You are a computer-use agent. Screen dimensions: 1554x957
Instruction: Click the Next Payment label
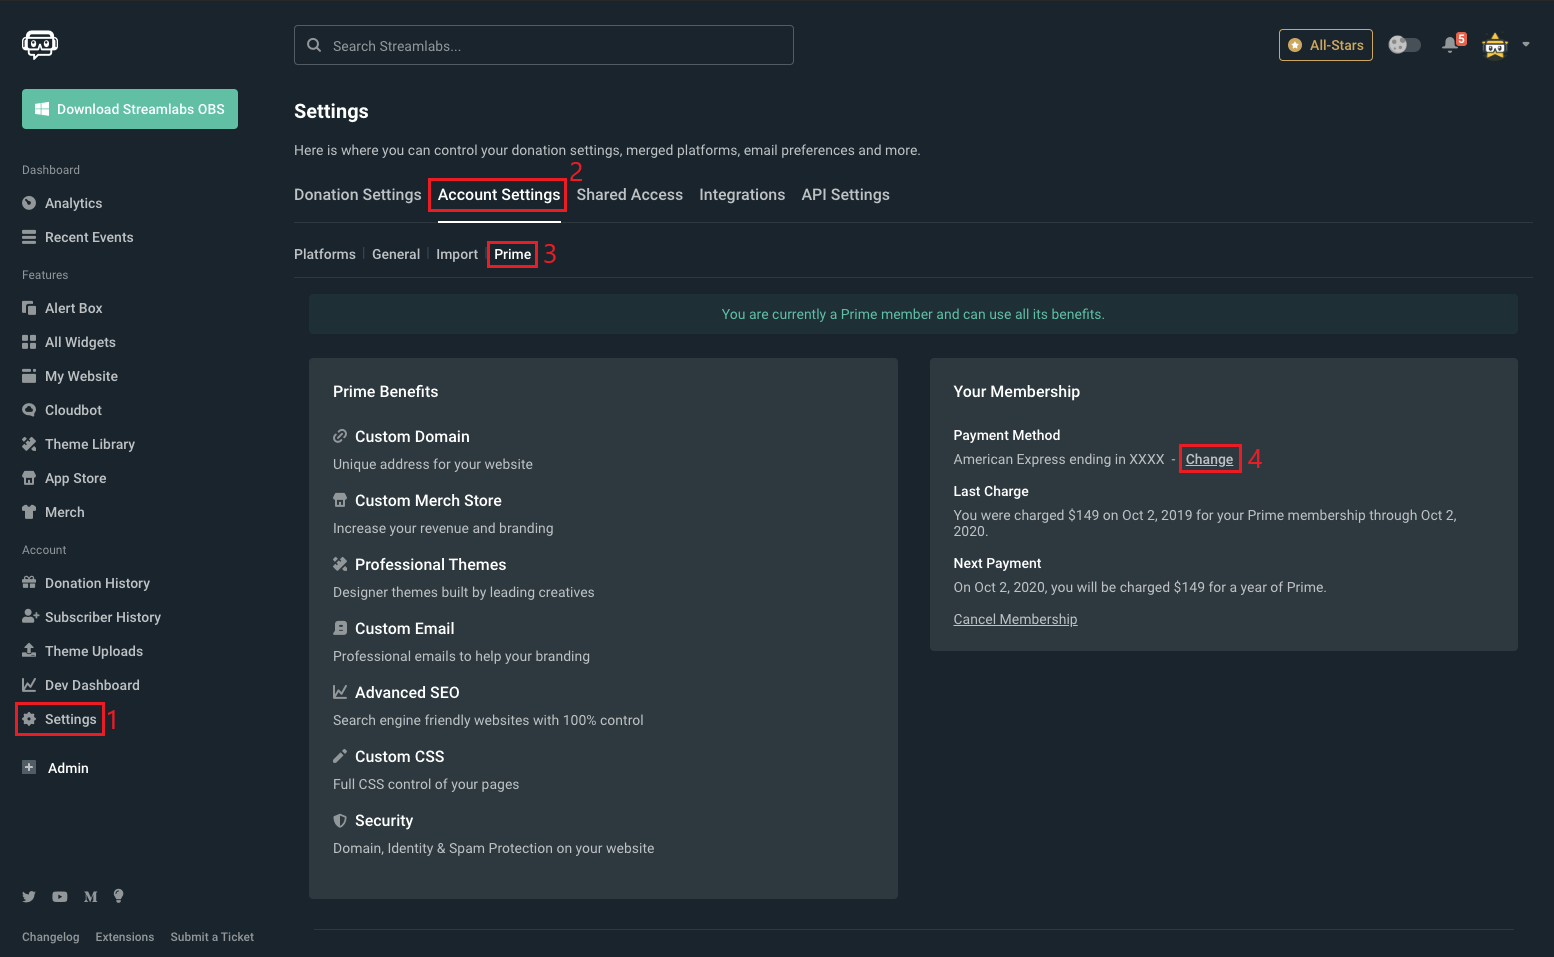pos(997,563)
